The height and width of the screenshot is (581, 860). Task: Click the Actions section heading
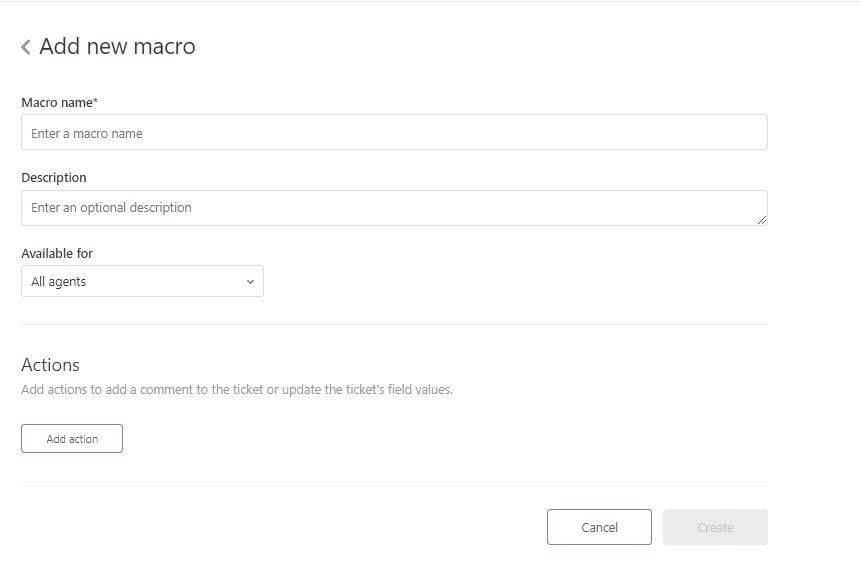tap(50, 365)
